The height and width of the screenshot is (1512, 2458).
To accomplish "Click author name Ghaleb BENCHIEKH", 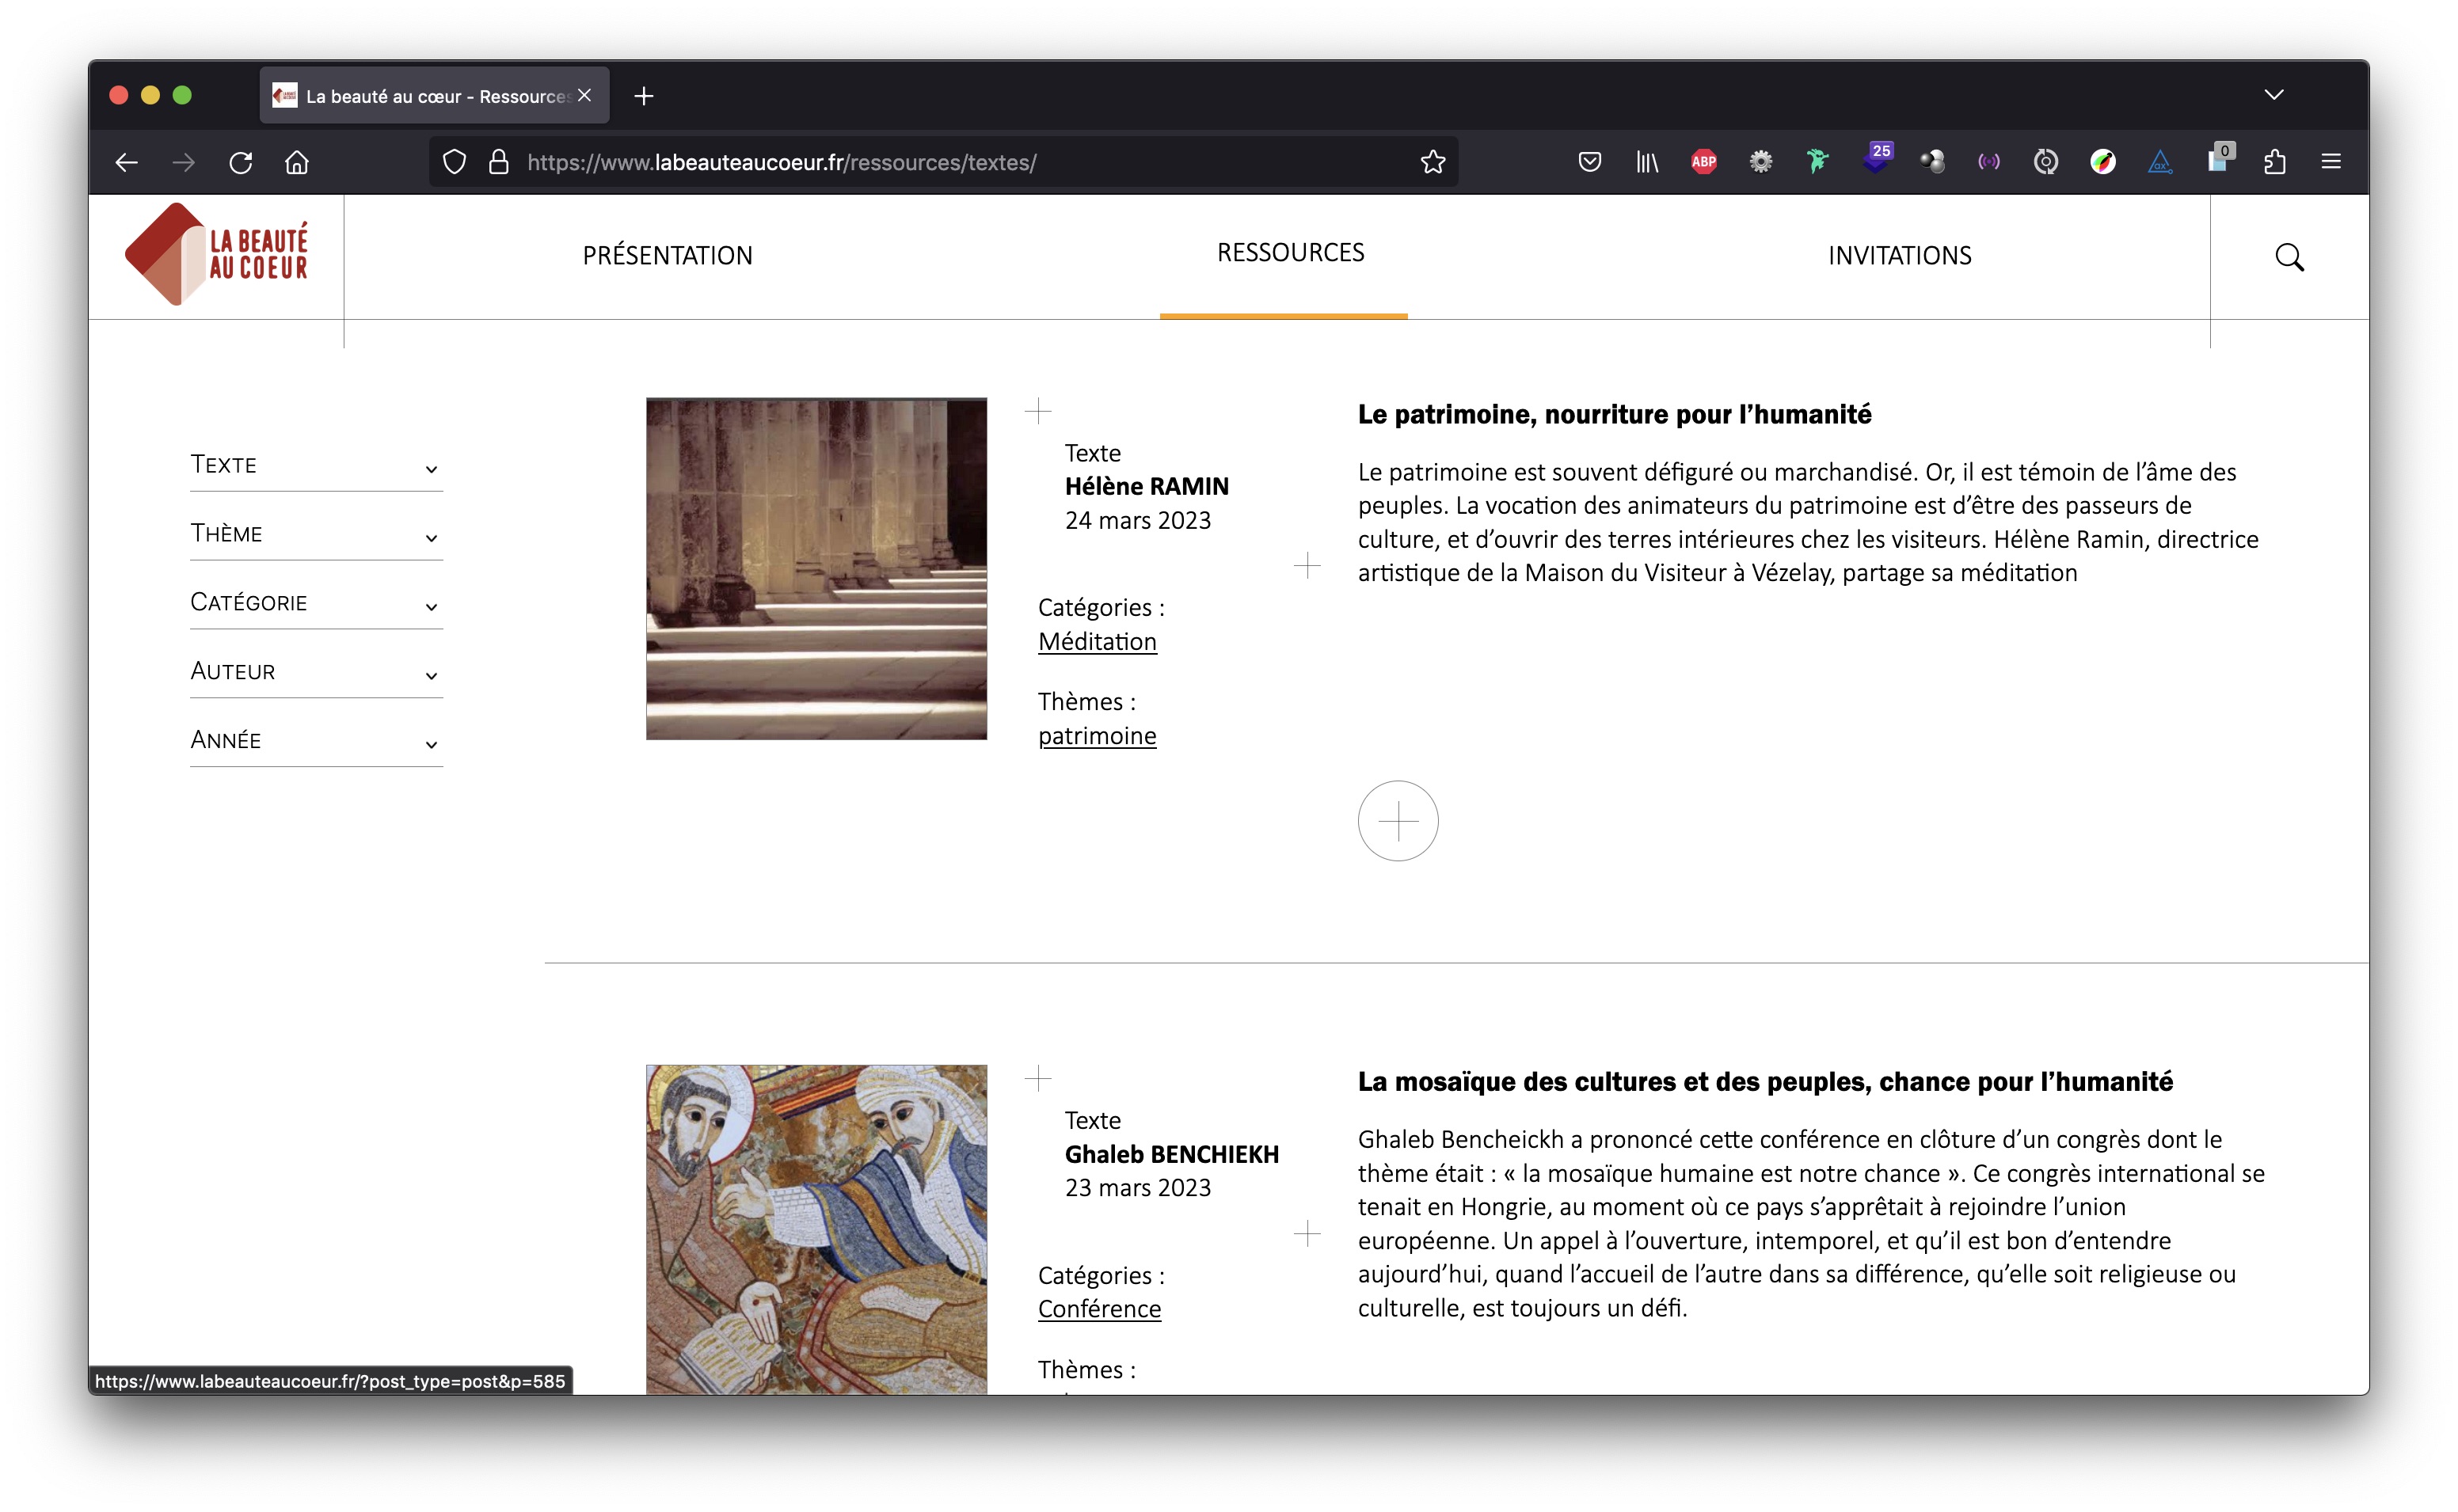I will (1171, 1155).
